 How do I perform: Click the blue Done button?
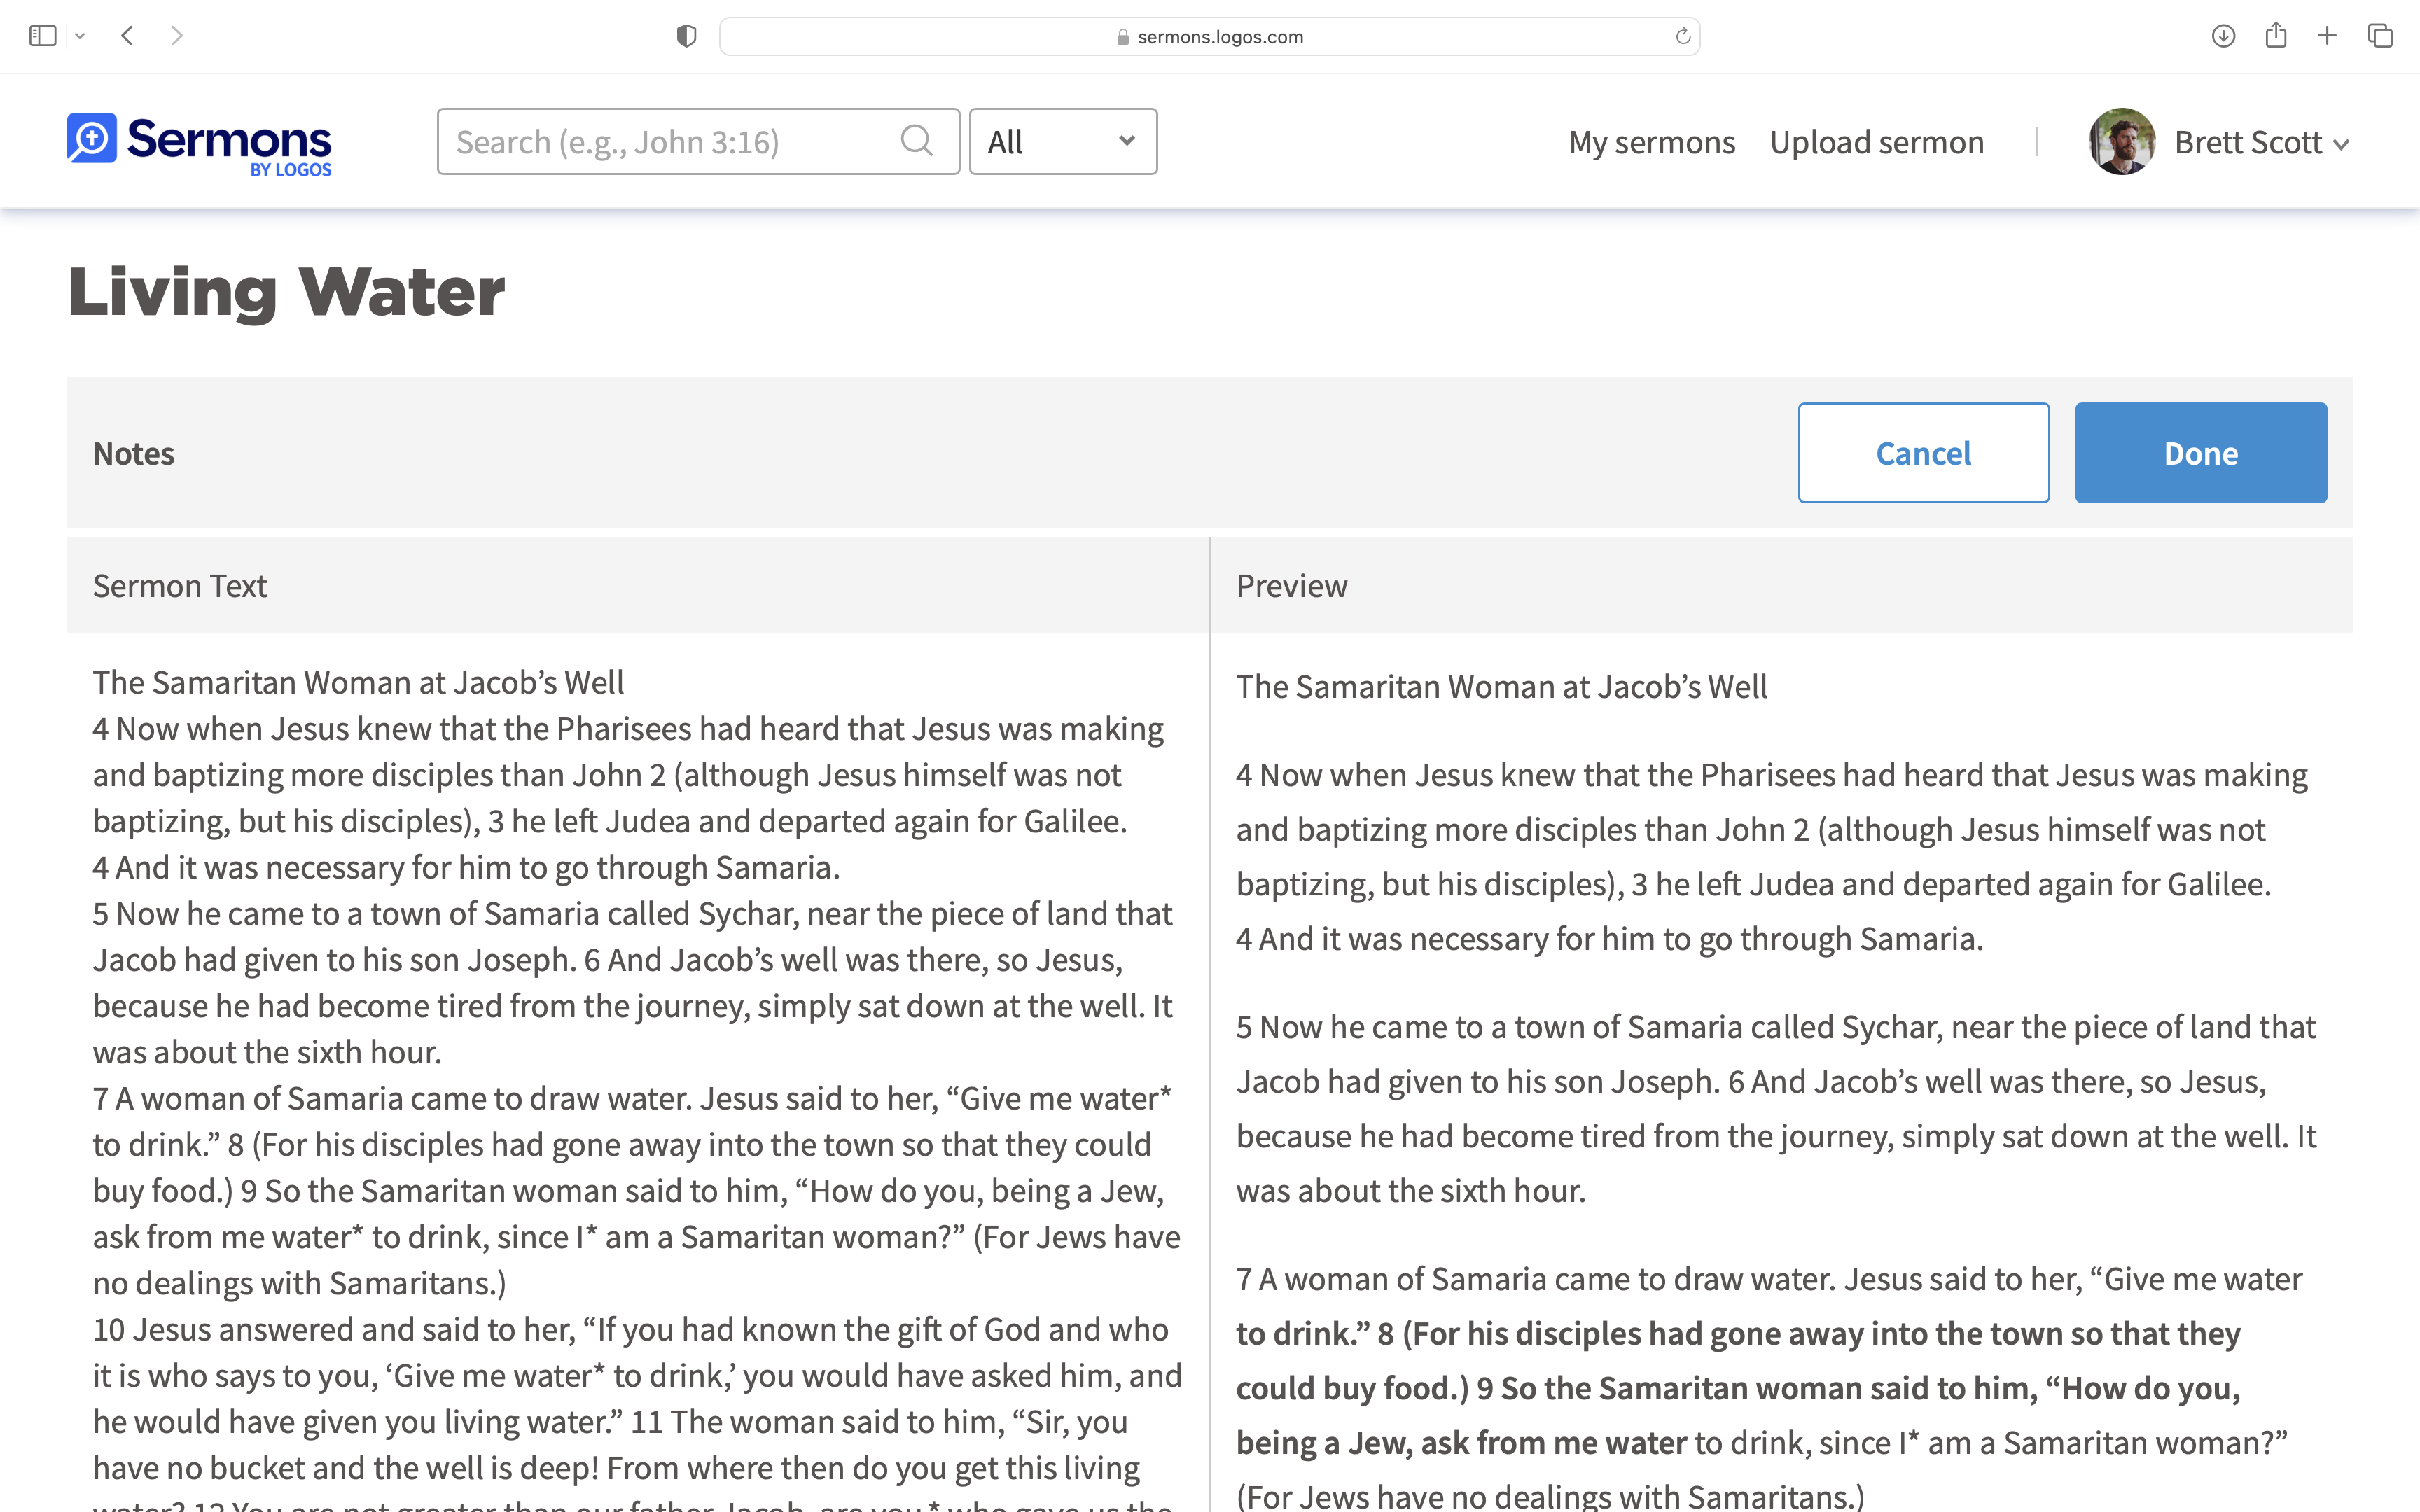(2200, 453)
